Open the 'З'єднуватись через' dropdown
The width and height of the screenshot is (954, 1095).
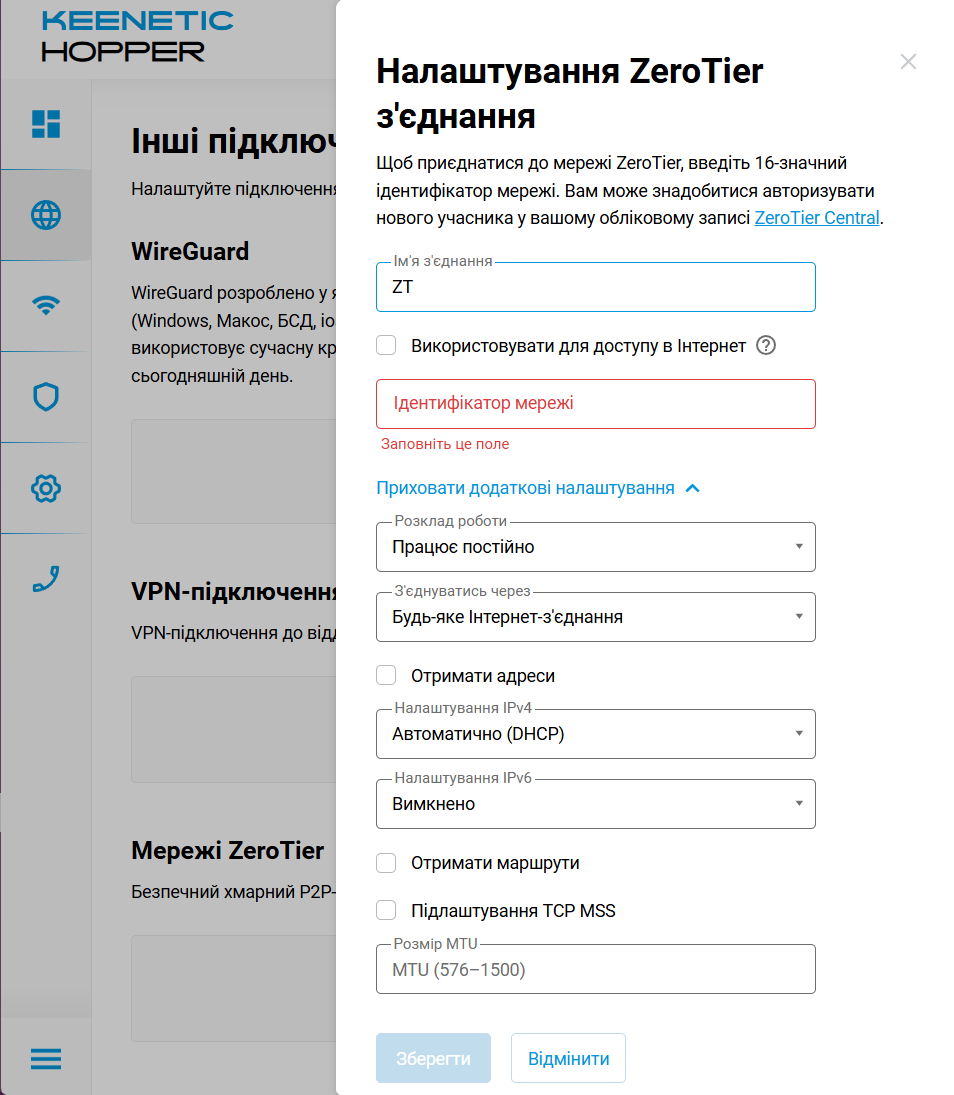(x=595, y=617)
